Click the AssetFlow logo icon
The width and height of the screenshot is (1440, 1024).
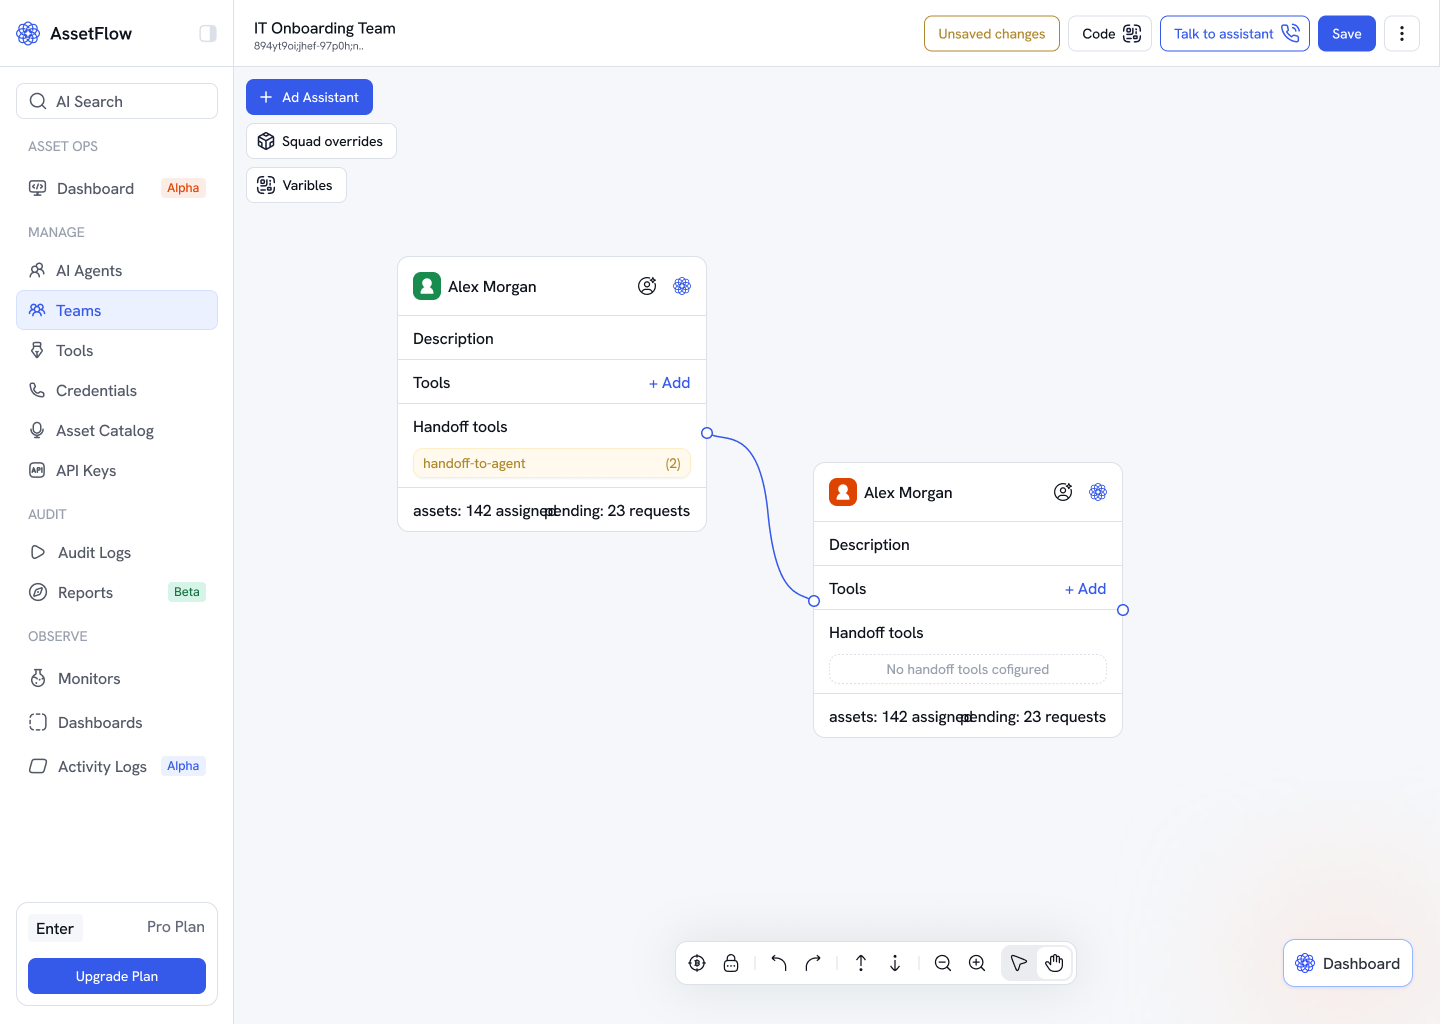click(28, 33)
